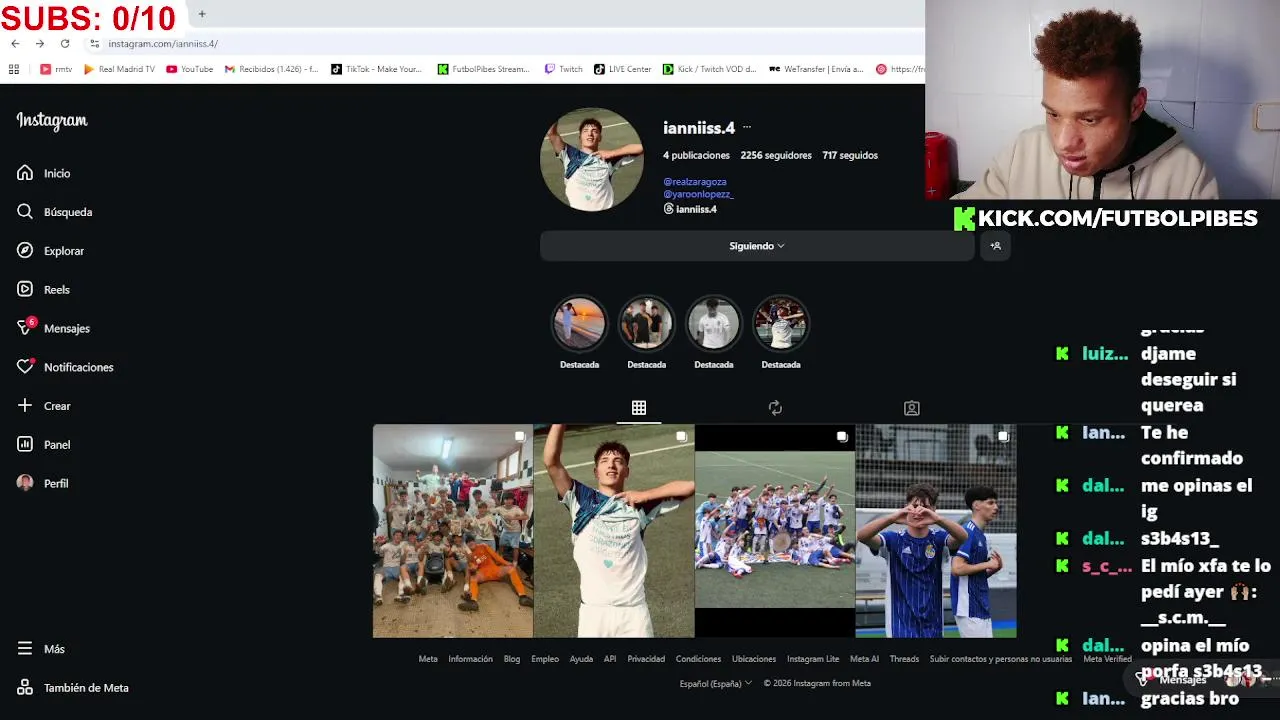The height and width of the screenshot is (720, 1280).
Task: Open the YouTube bookmark
Action: coord(190,69)
